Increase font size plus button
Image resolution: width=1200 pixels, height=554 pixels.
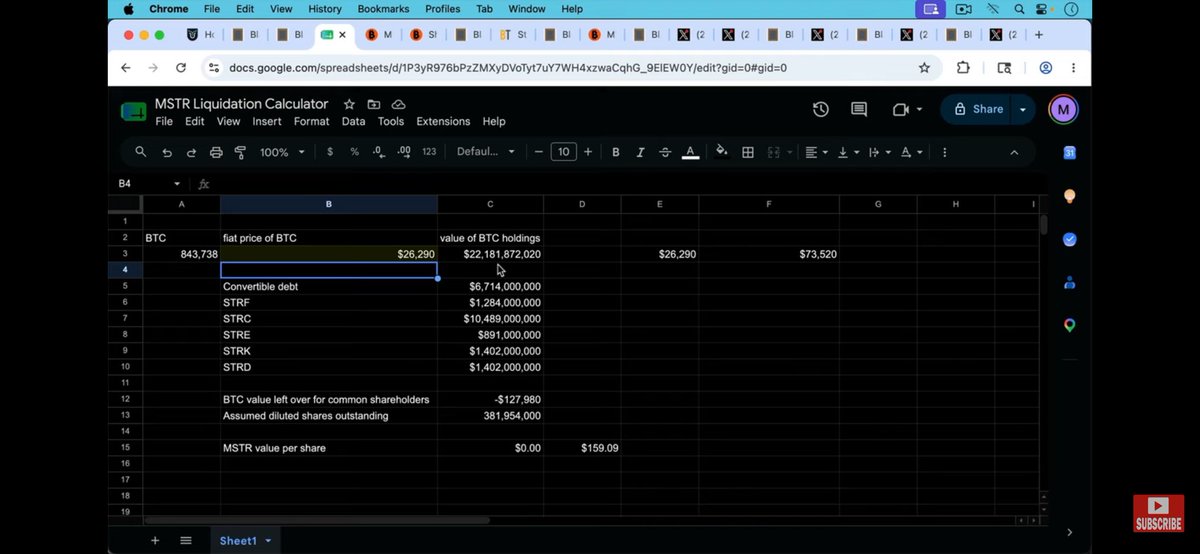(x=588, y=152)
